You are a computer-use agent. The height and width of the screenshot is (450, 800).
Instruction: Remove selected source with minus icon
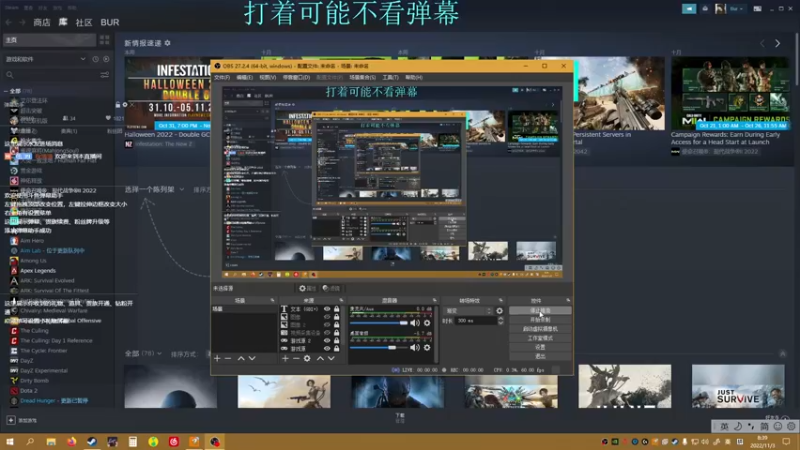click(295, 359)
